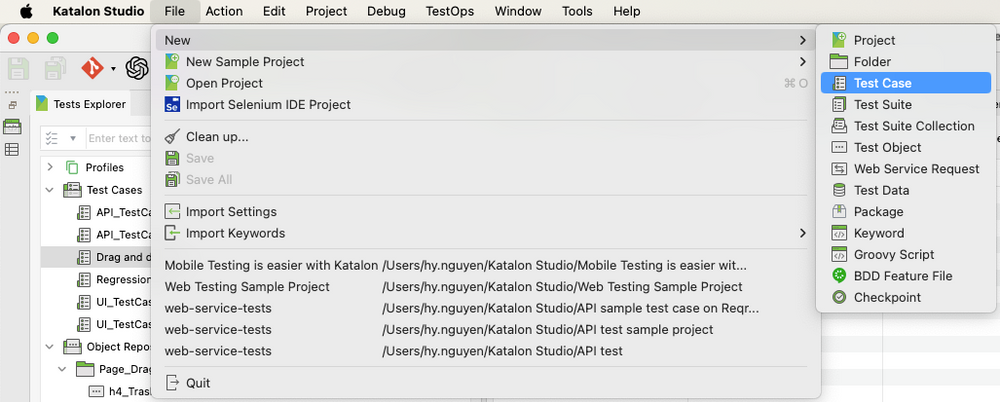Expand the New Sample Project submenu arrow
The width and height of the screenshot is (1000, 402).
click(802, 62)
